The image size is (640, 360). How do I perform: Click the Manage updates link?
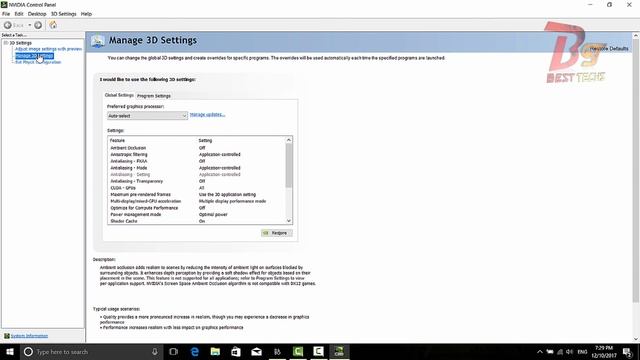click(207, 115)
